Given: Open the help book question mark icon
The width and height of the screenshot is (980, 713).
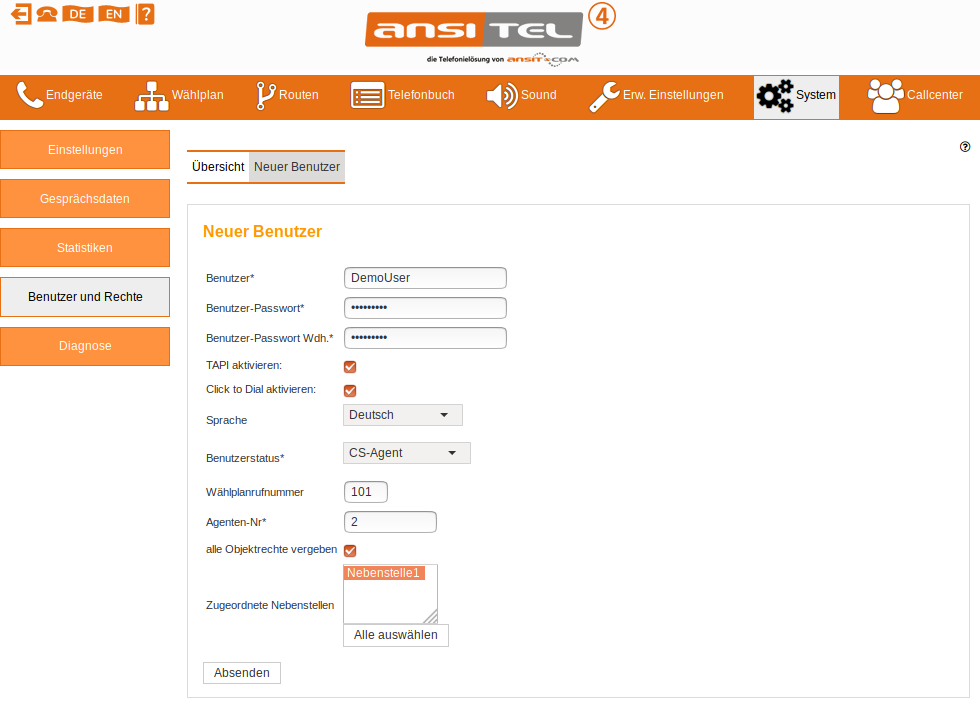Looking at the screenshot, I should [x=145, y=14].
